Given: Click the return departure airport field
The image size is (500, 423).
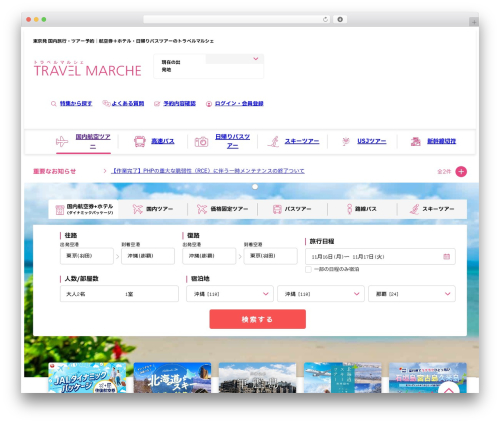Looking at the screenshot, I should pyautogui.click(x=209, y=256).
